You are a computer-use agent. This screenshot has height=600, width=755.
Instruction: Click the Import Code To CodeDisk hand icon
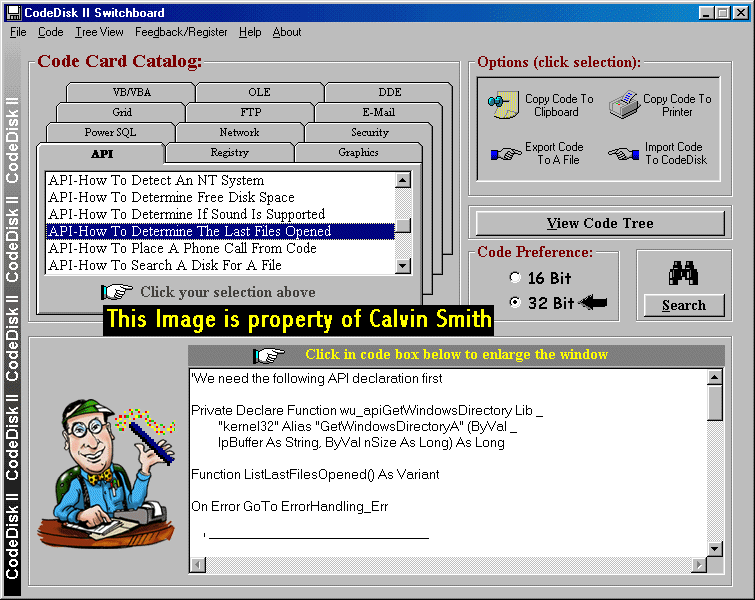pyautogui.click(x=624, y=154)
